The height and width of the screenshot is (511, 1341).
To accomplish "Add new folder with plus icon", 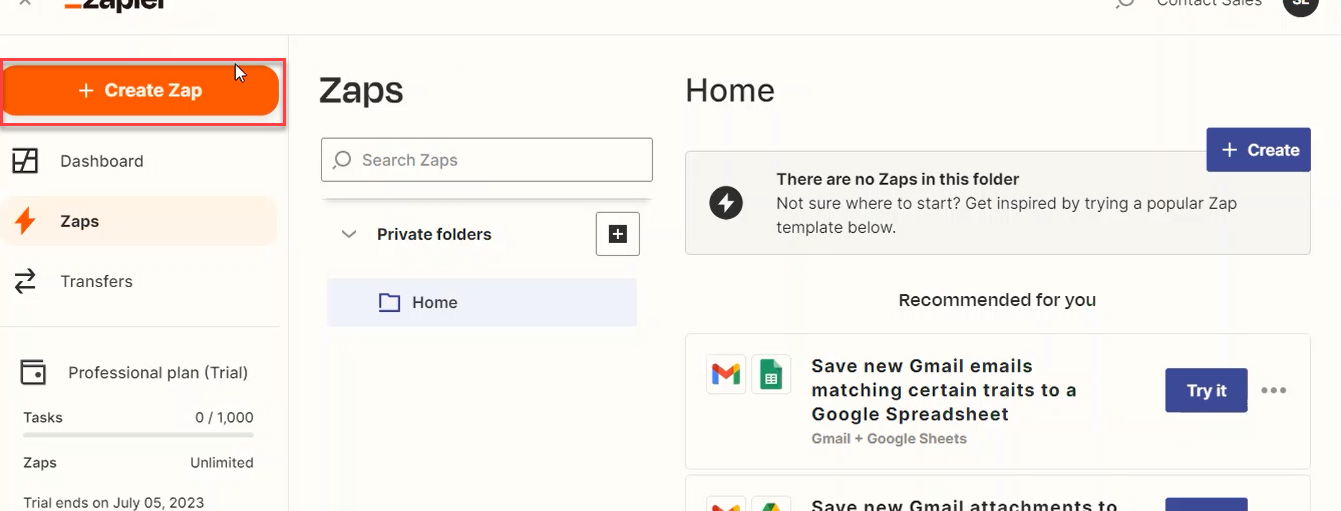I will pyautogui.click(x=618, y=234).
